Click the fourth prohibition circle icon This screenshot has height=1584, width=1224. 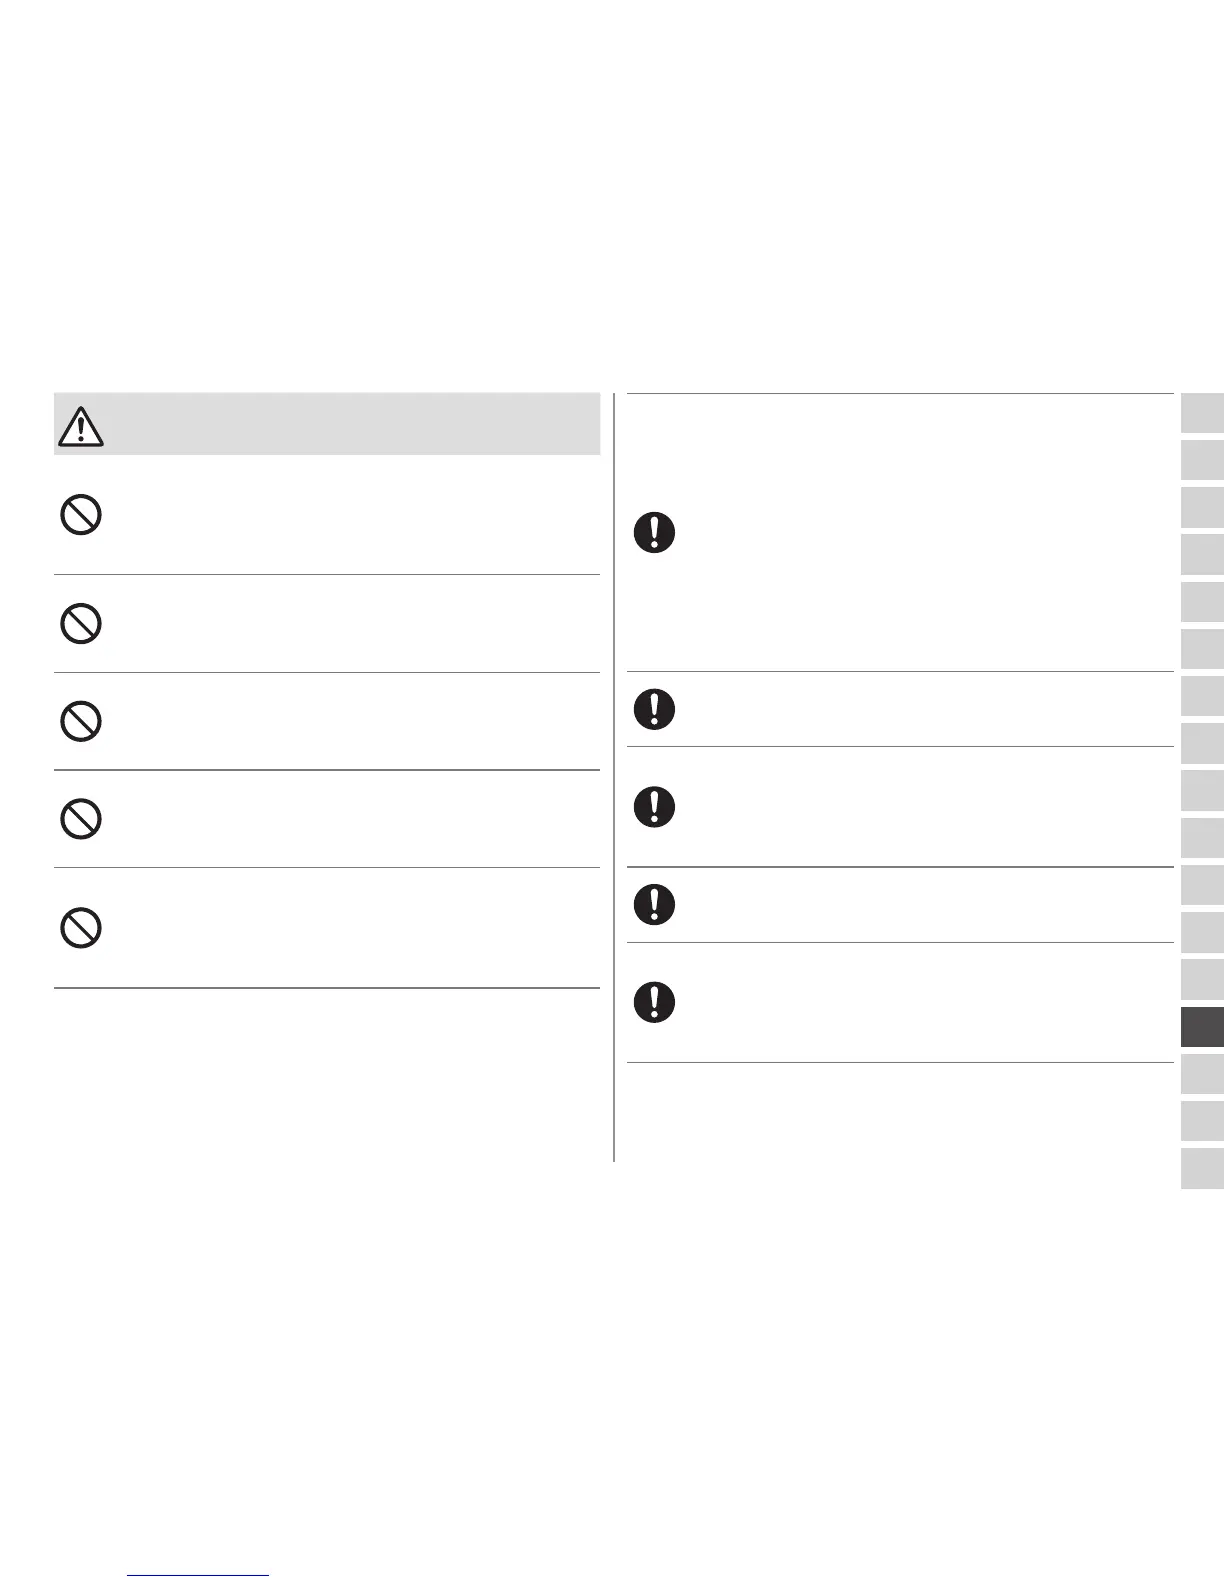click(x=81, y=820)
